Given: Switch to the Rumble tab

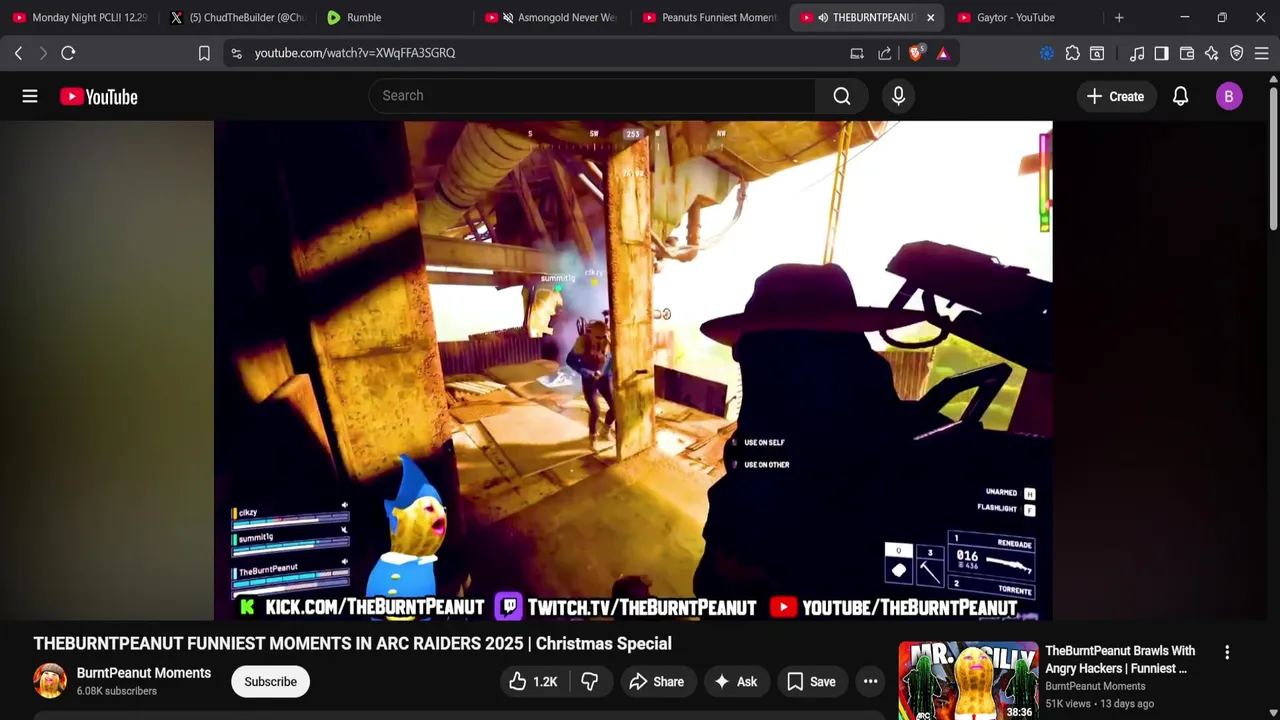Looking at the screenshot, I should 395,17.
